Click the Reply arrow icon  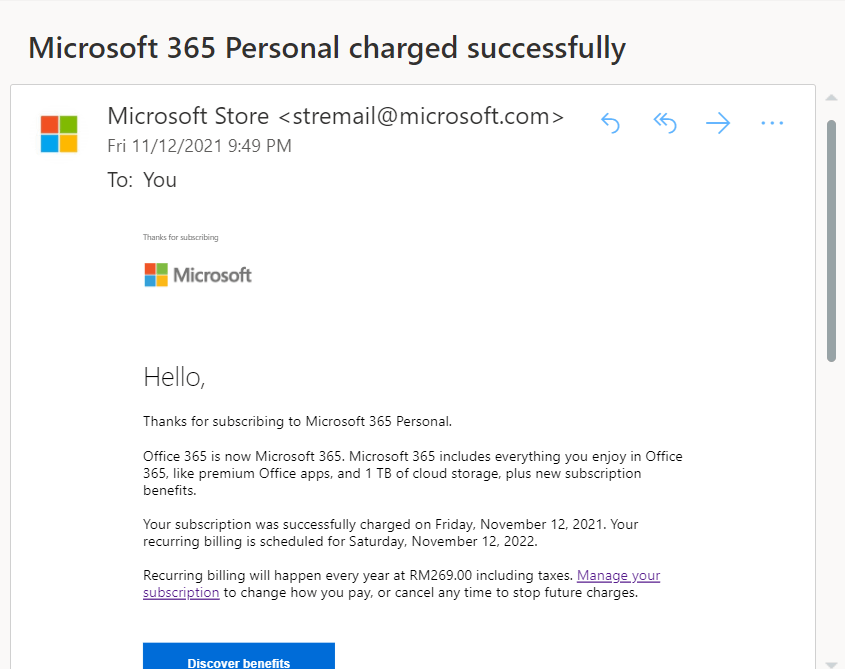tap(611, 123)
